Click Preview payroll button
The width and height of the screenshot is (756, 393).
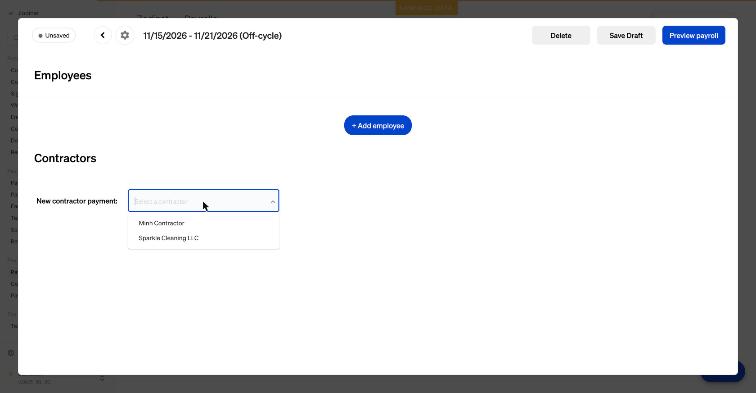tap(693, 36)
